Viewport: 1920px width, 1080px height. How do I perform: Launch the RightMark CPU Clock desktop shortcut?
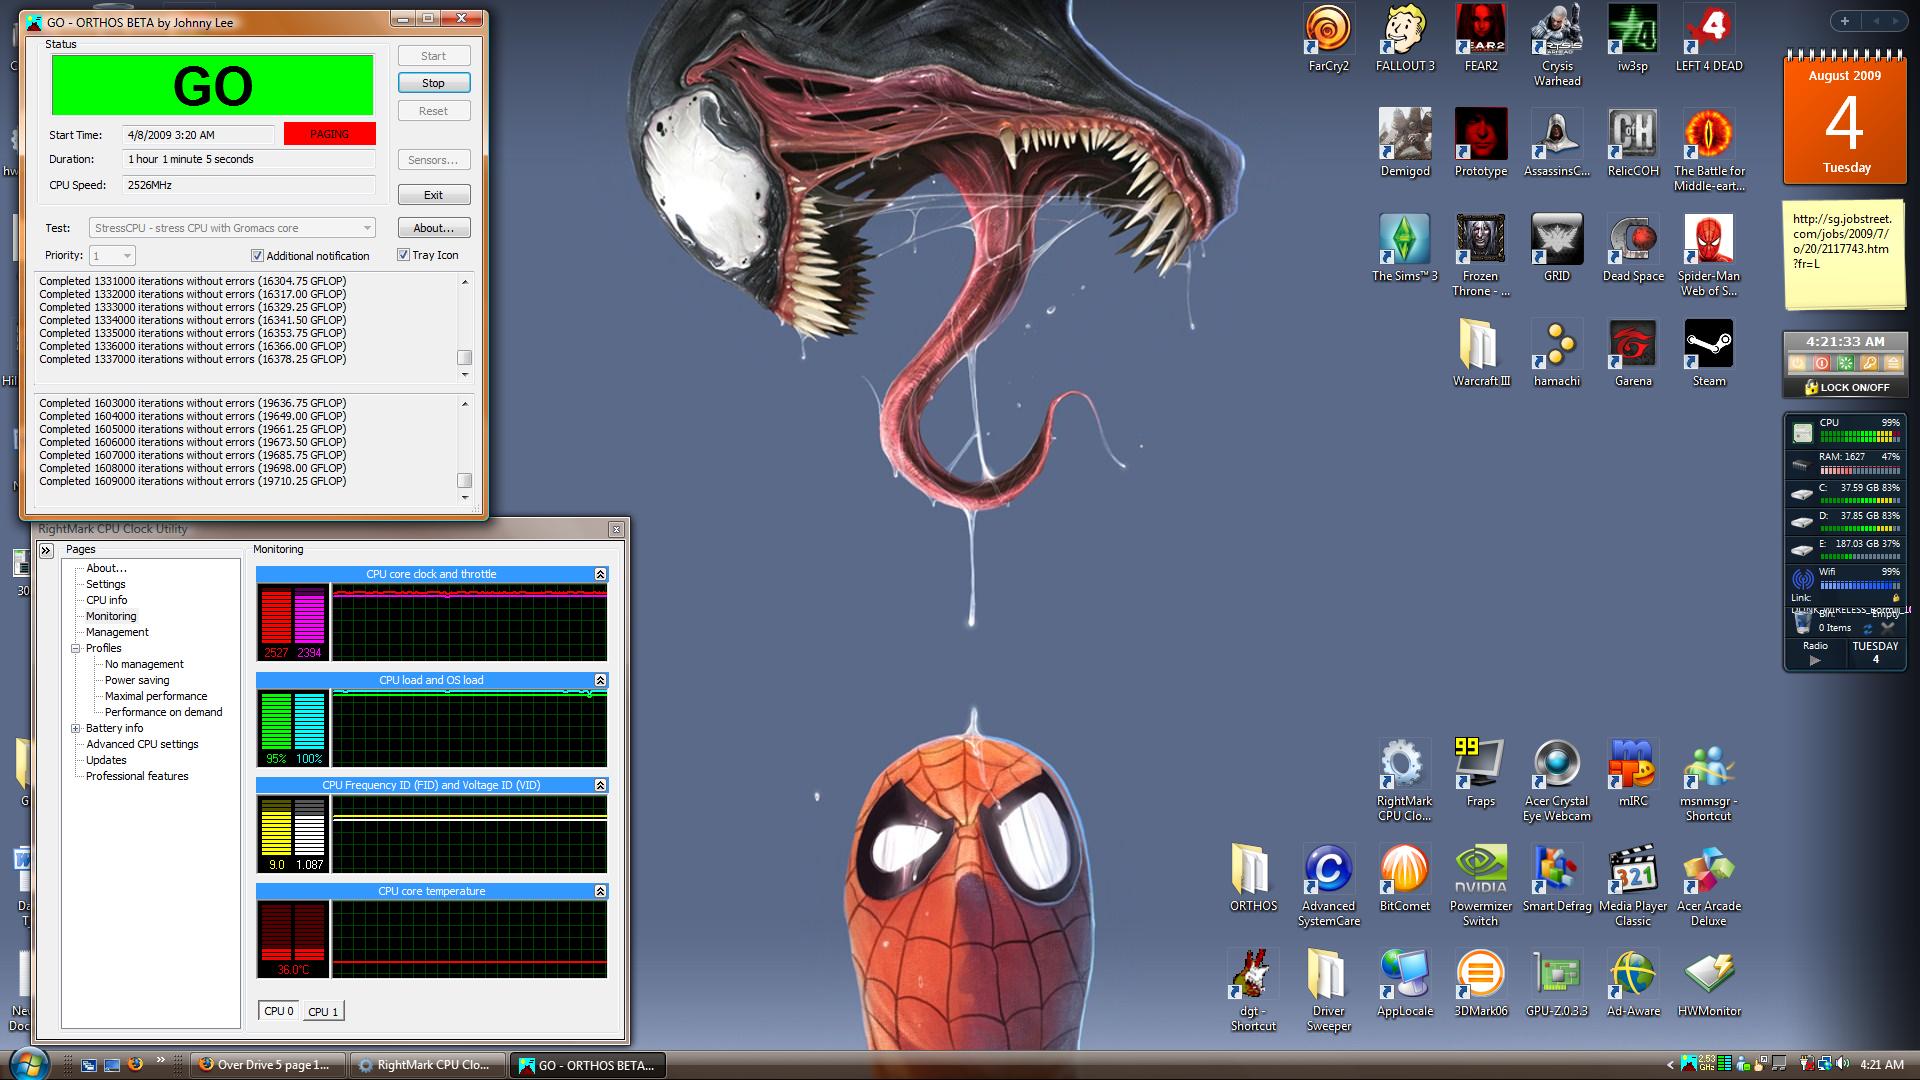1404,781
